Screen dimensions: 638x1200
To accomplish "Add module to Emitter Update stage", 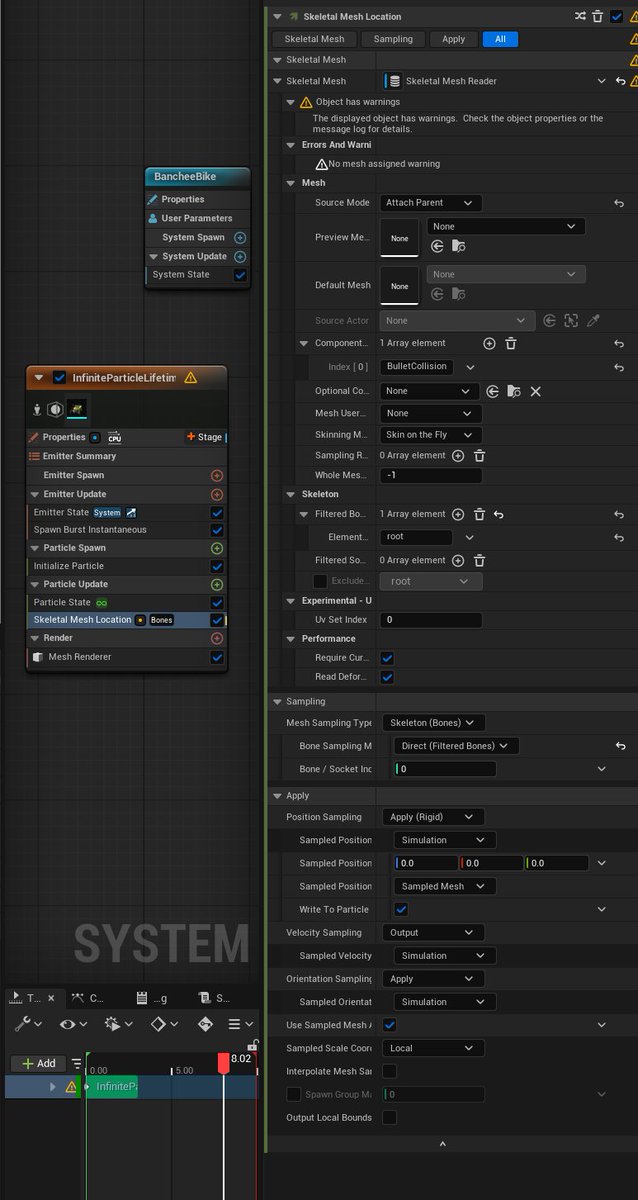I will coord(216,494).
